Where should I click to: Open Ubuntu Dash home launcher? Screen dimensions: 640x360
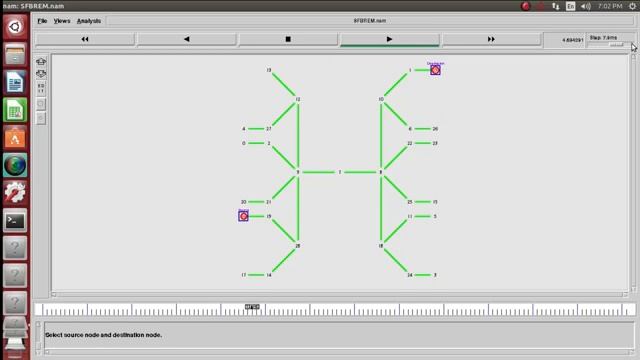tap(15, 27)
